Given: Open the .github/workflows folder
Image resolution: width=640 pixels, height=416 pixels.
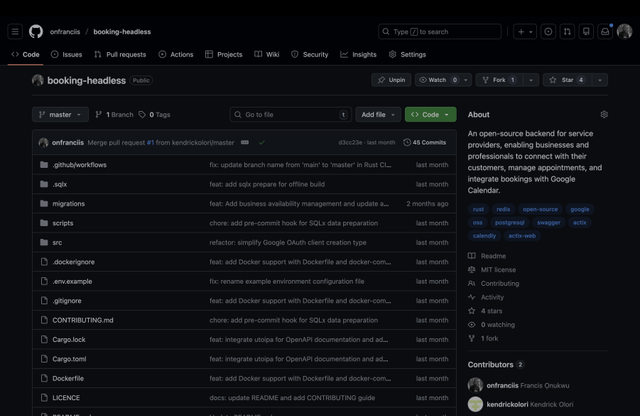Looking at the screenshot, I should pyautogui.click(x=79, y=164).
